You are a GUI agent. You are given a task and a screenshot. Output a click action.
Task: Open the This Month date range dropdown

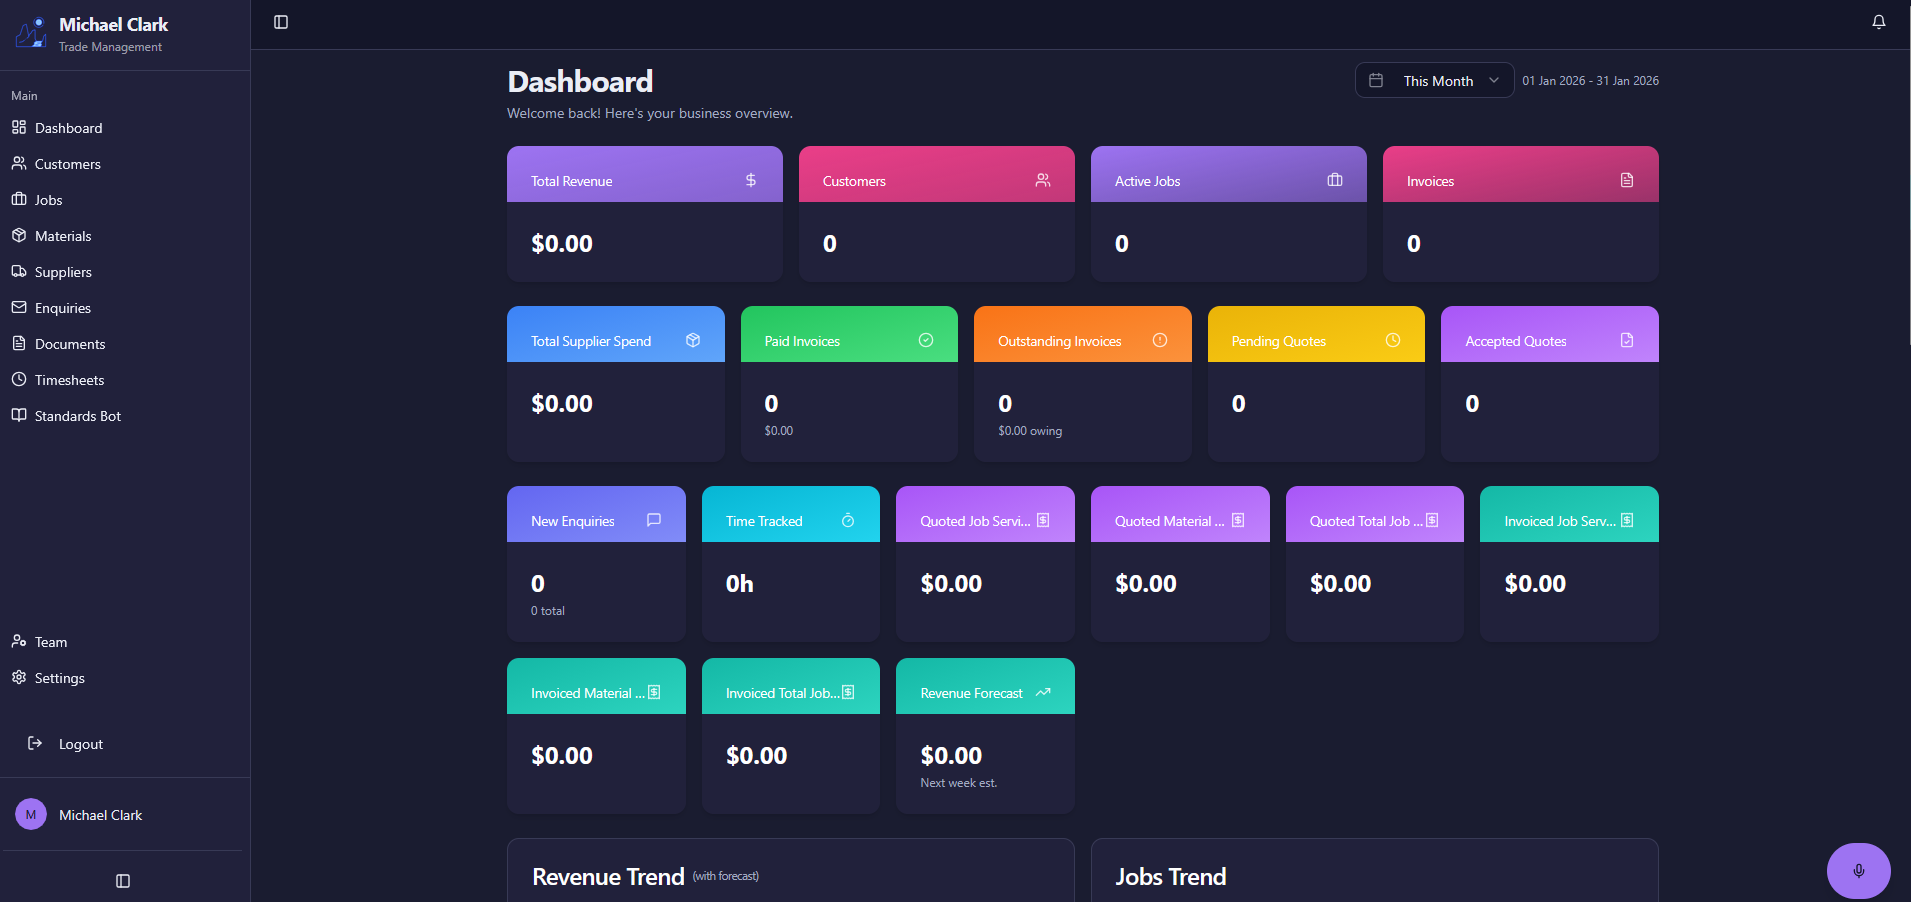coord(1434,81)
